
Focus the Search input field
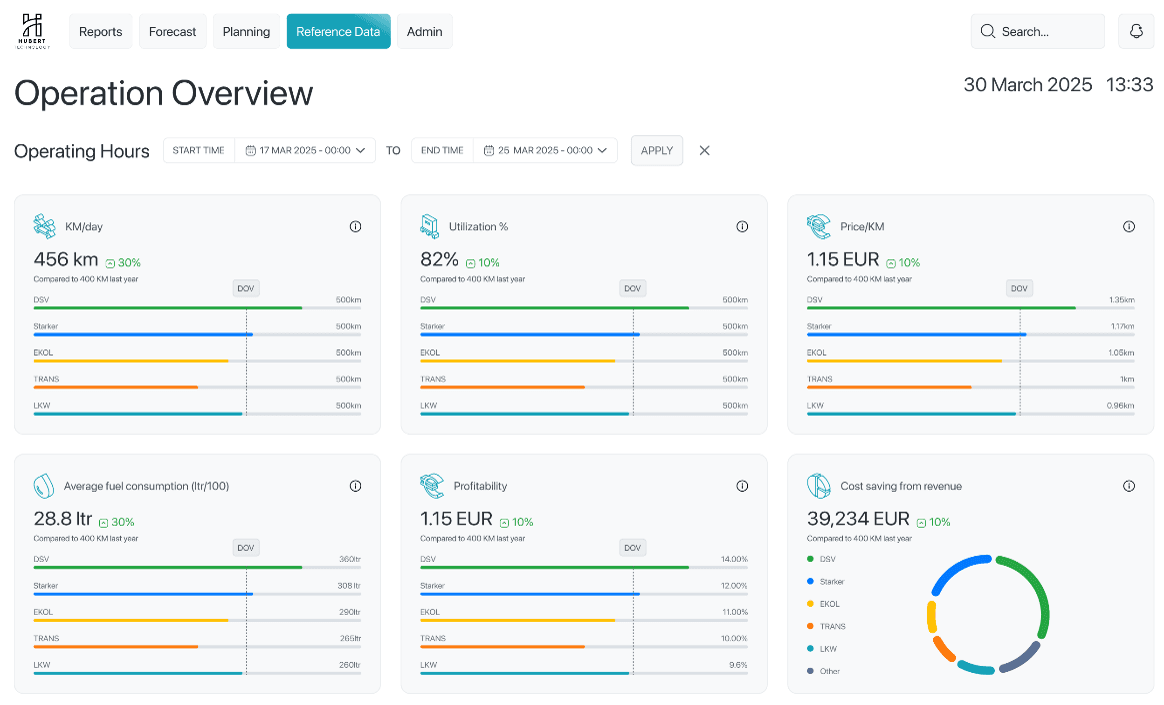click(1038, 31)
